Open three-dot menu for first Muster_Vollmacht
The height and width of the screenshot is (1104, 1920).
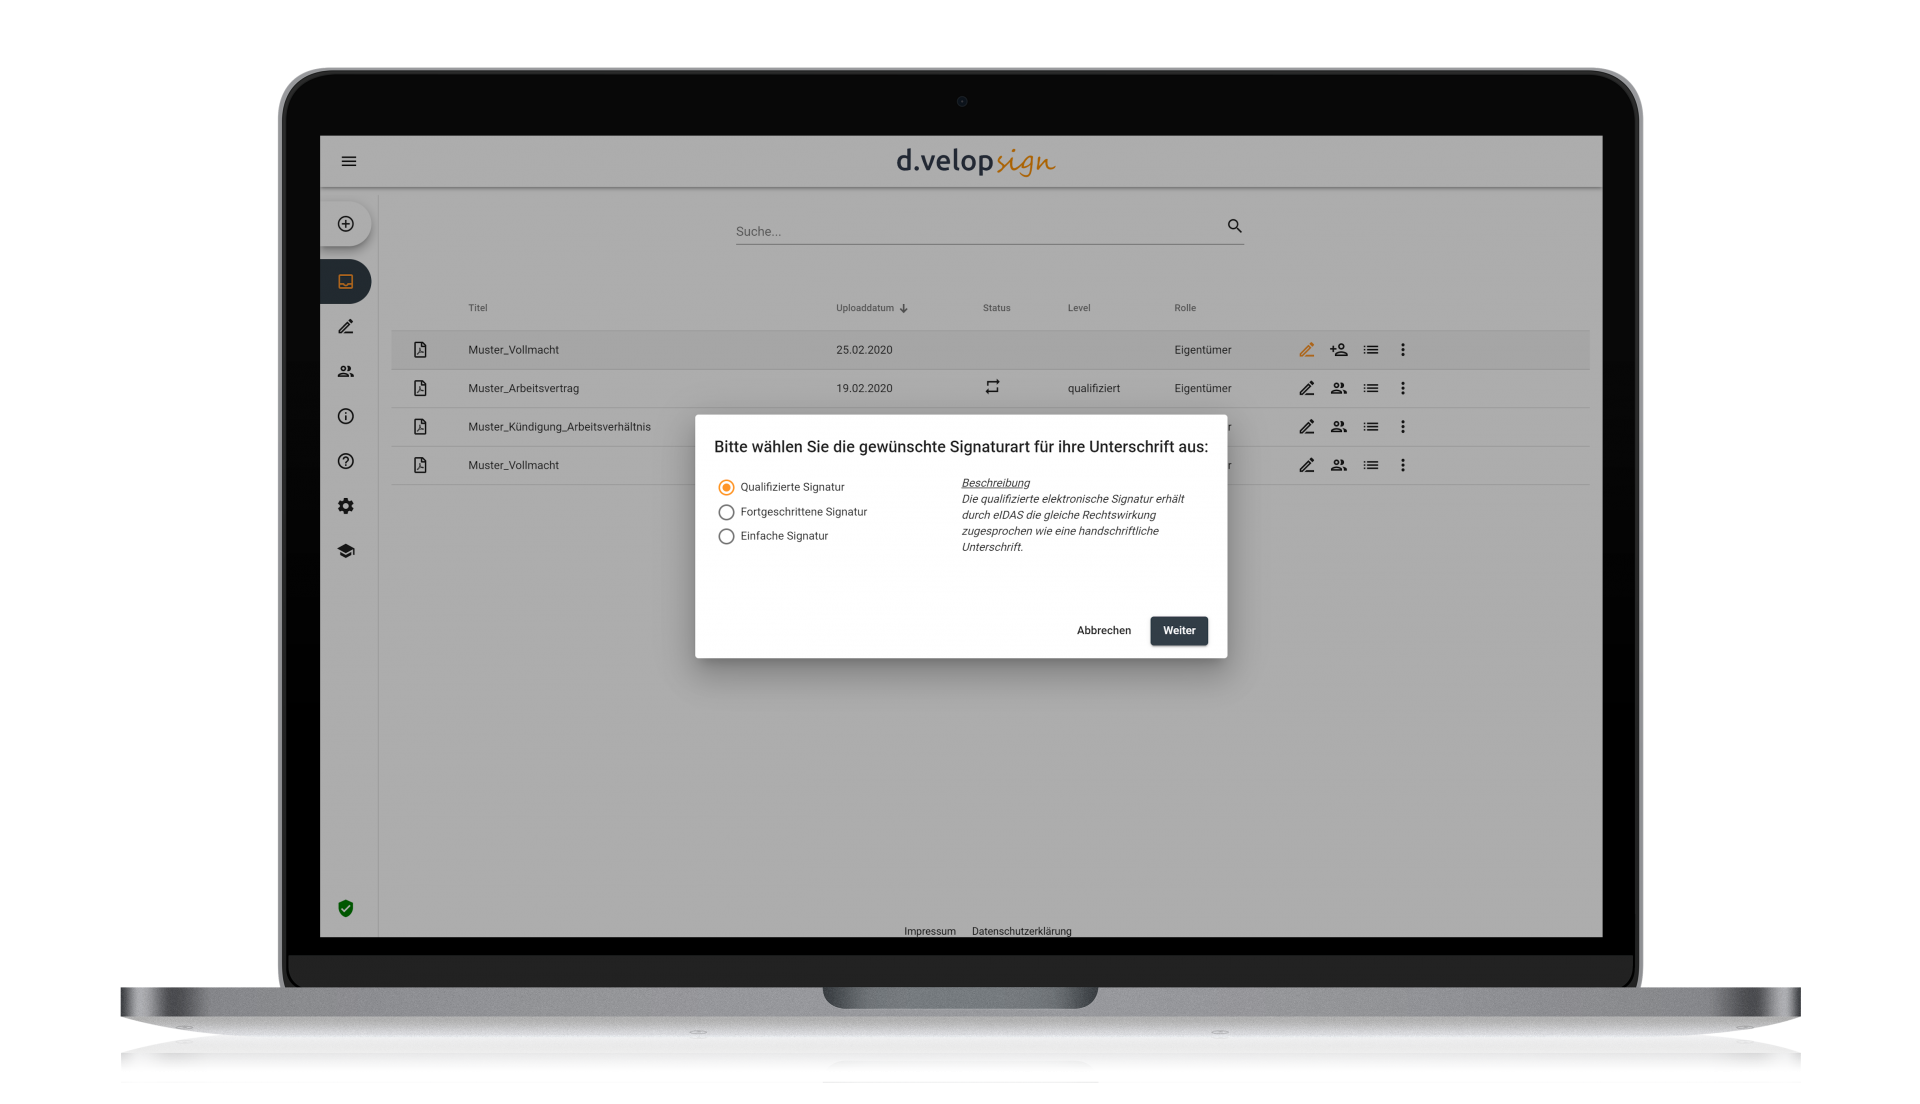pyautogui.click(x=1403, y=350)
